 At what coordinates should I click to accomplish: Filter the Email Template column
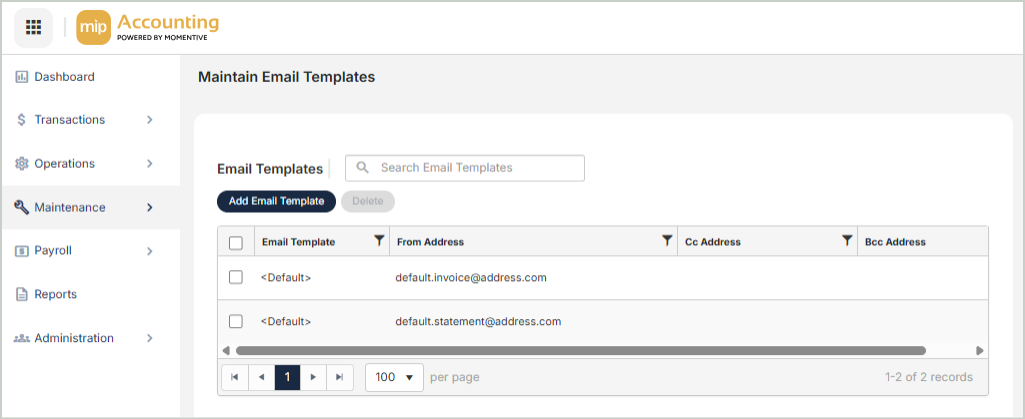[x=379, y=241]
